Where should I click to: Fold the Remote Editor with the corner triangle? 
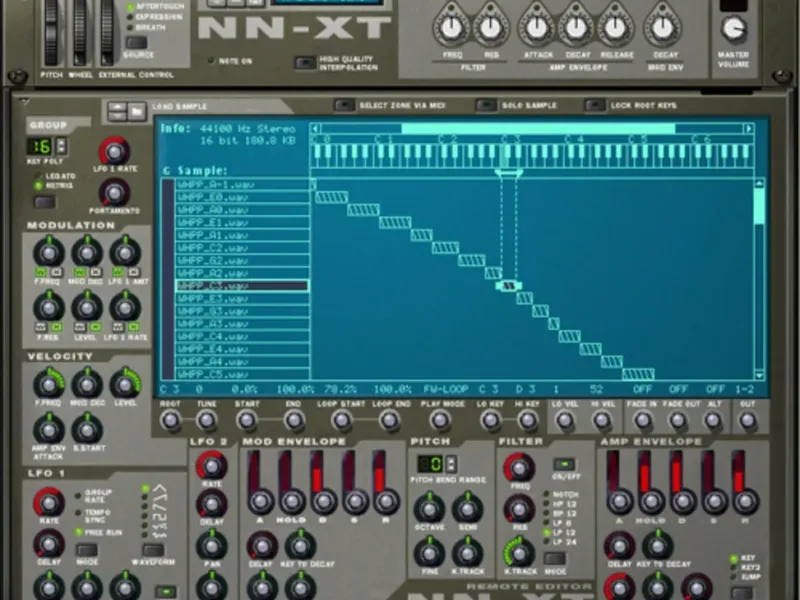coord(23,102)
